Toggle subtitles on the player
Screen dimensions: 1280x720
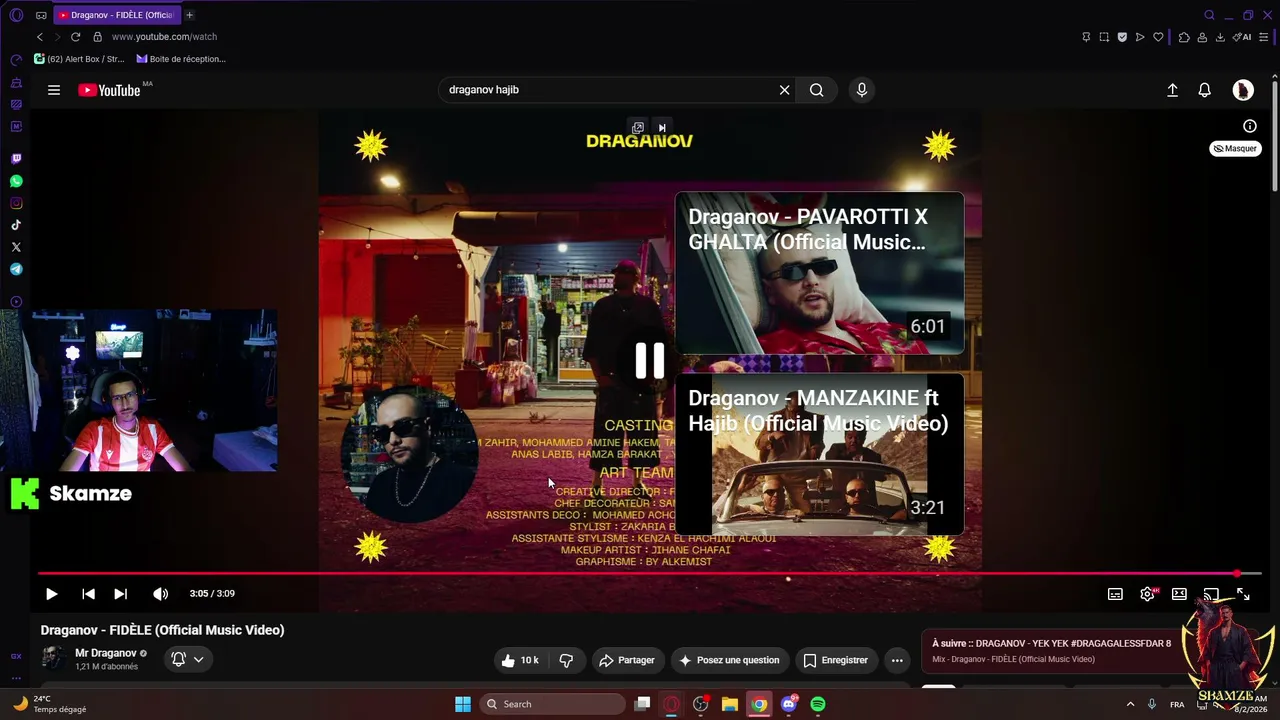coord(1115,594)
